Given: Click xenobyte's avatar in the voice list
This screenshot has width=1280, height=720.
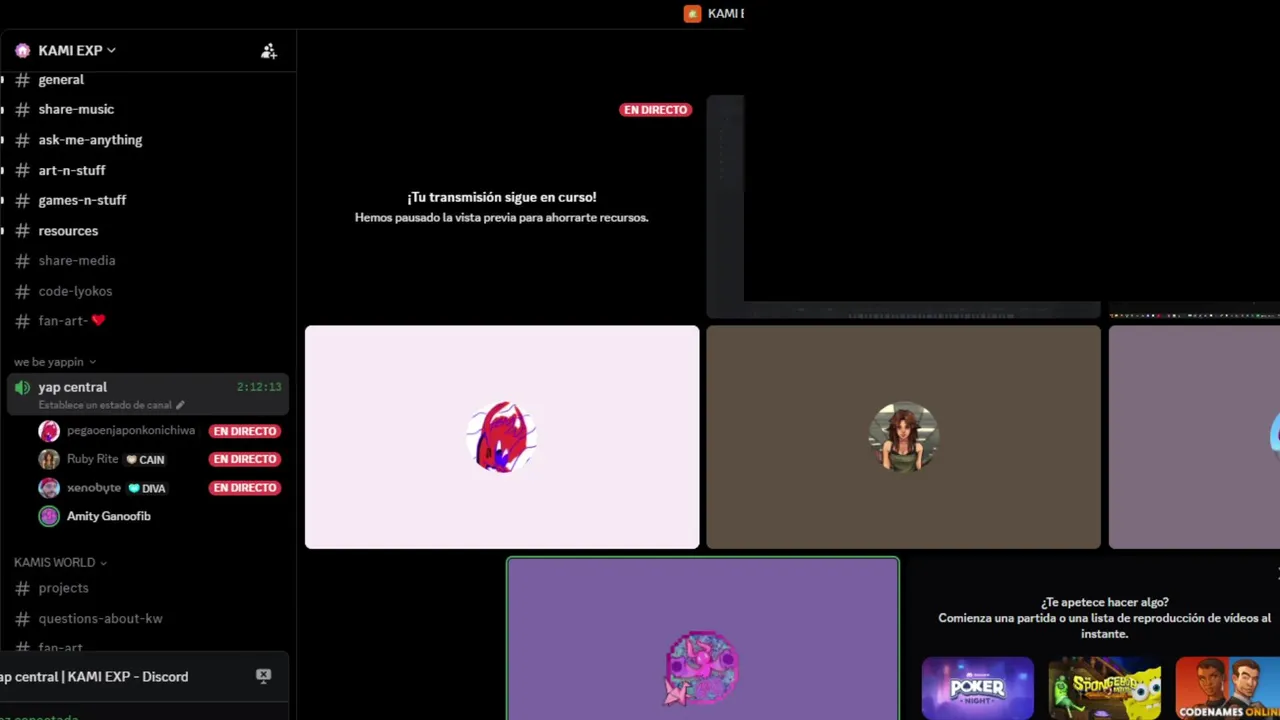Looking at the screenshot, I should [49, 488].
